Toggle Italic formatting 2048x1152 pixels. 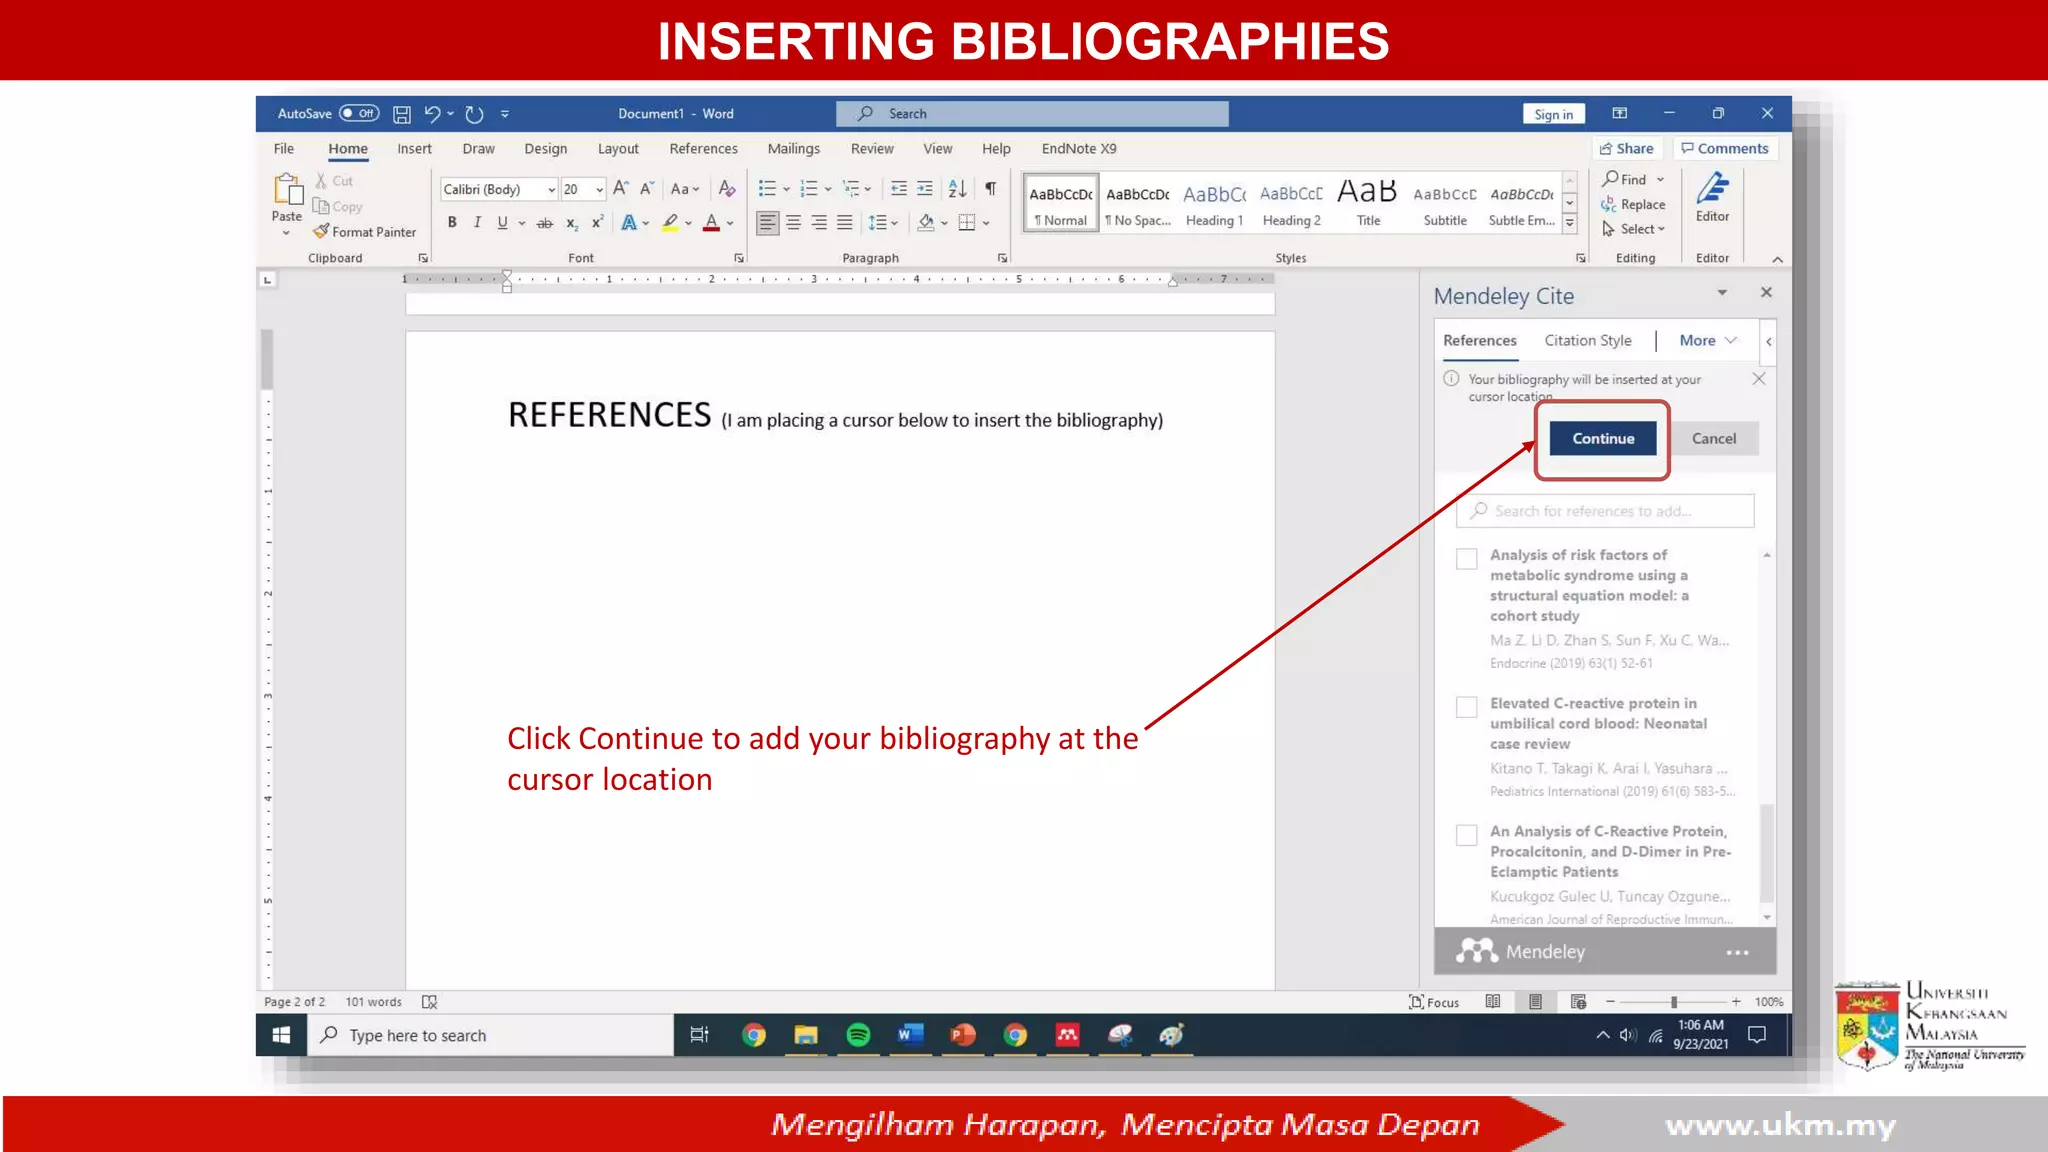pyautogui.click(x=477, y=223)
